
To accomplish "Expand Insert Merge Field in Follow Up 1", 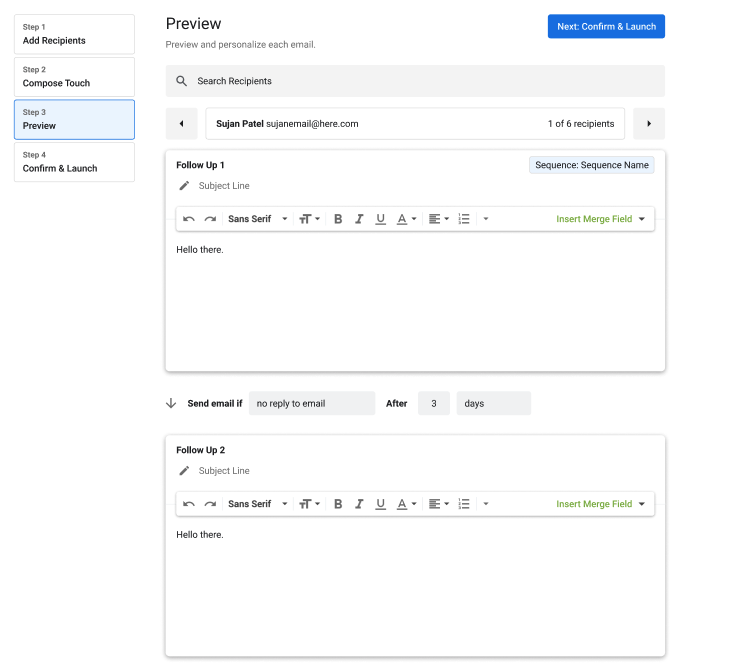I will (600, 219).
